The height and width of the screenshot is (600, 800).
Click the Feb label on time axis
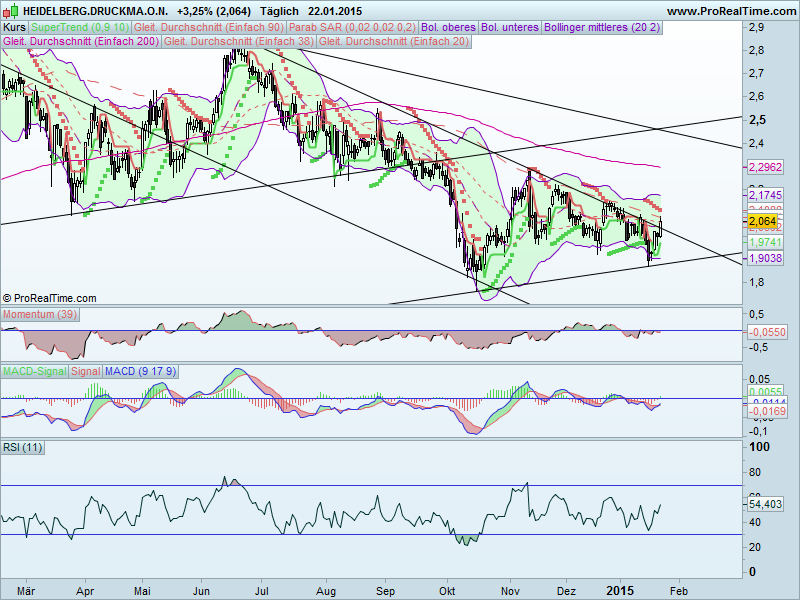pos(679,591)
